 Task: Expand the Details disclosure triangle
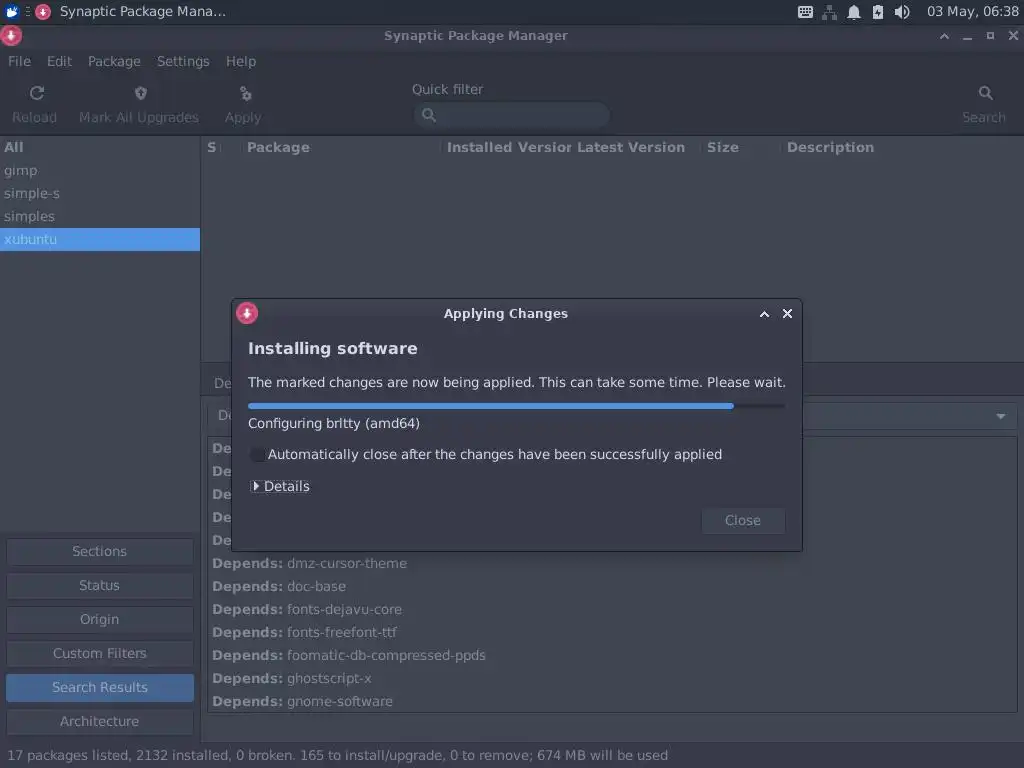tap(256, 487)
